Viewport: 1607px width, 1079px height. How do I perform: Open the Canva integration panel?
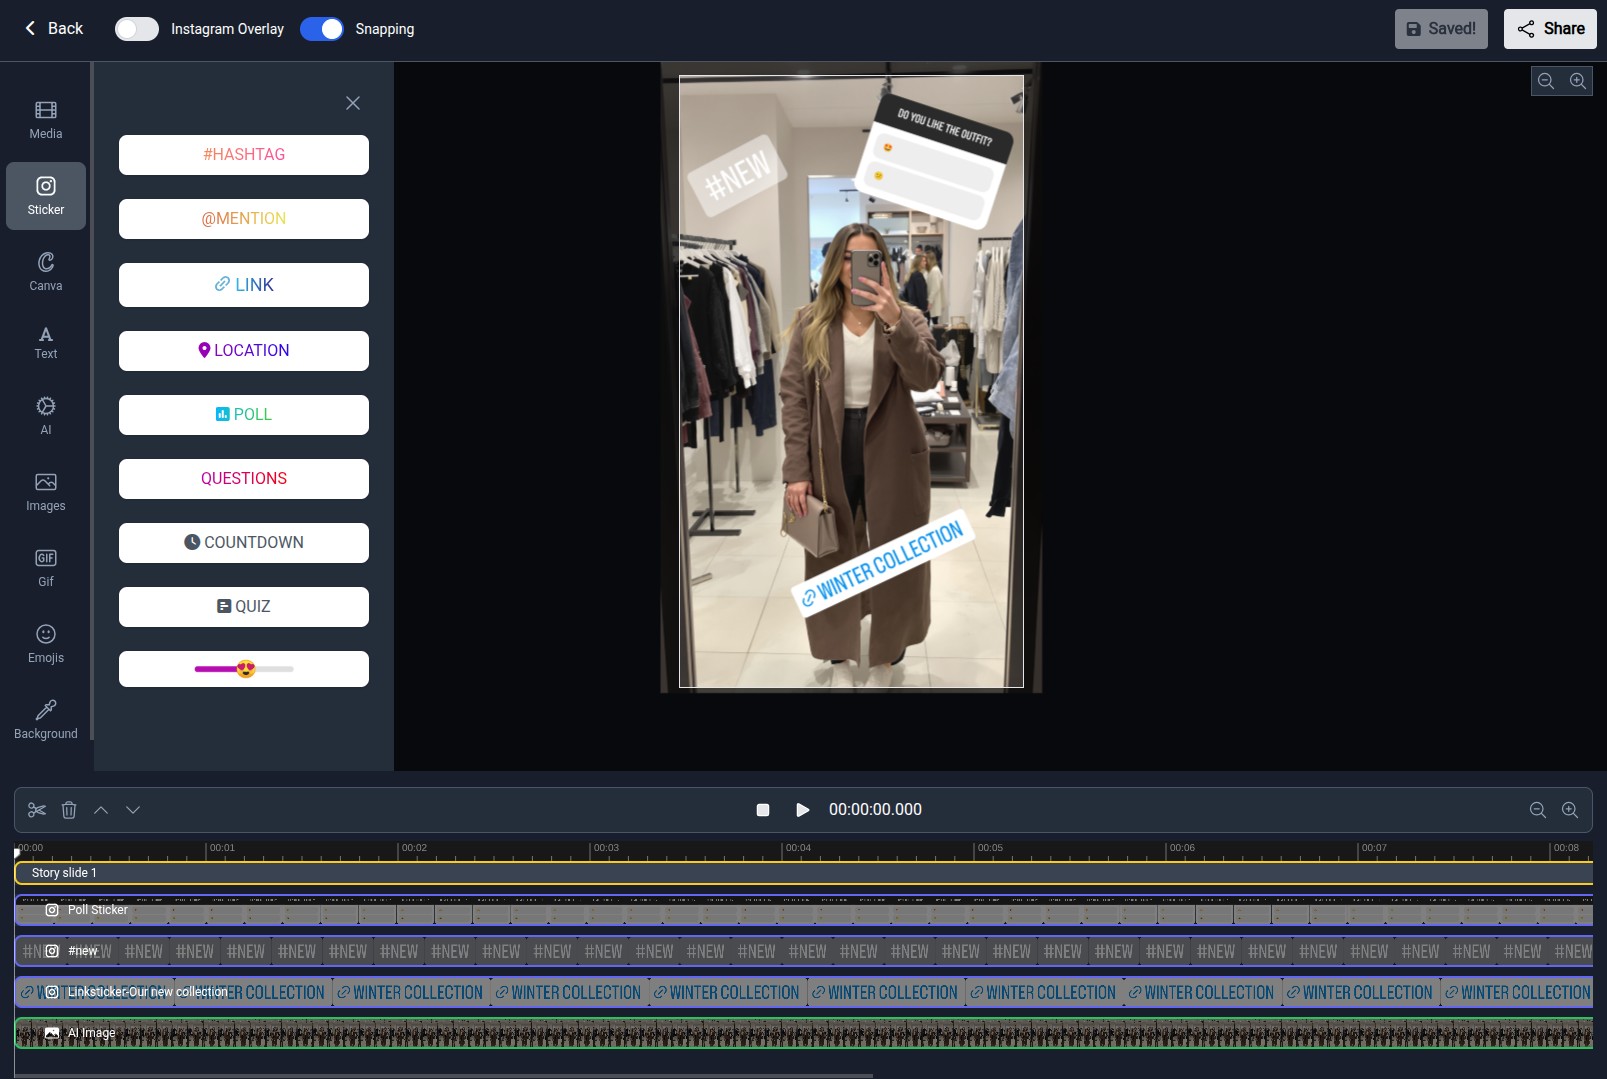[45, 270]
